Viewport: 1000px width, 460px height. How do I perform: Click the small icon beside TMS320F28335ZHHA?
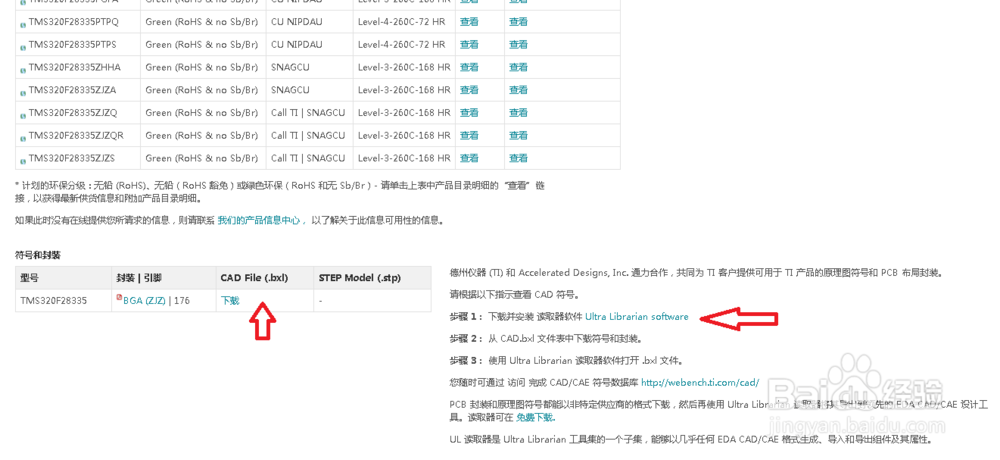pyautogui.click(x=24, y=70)
